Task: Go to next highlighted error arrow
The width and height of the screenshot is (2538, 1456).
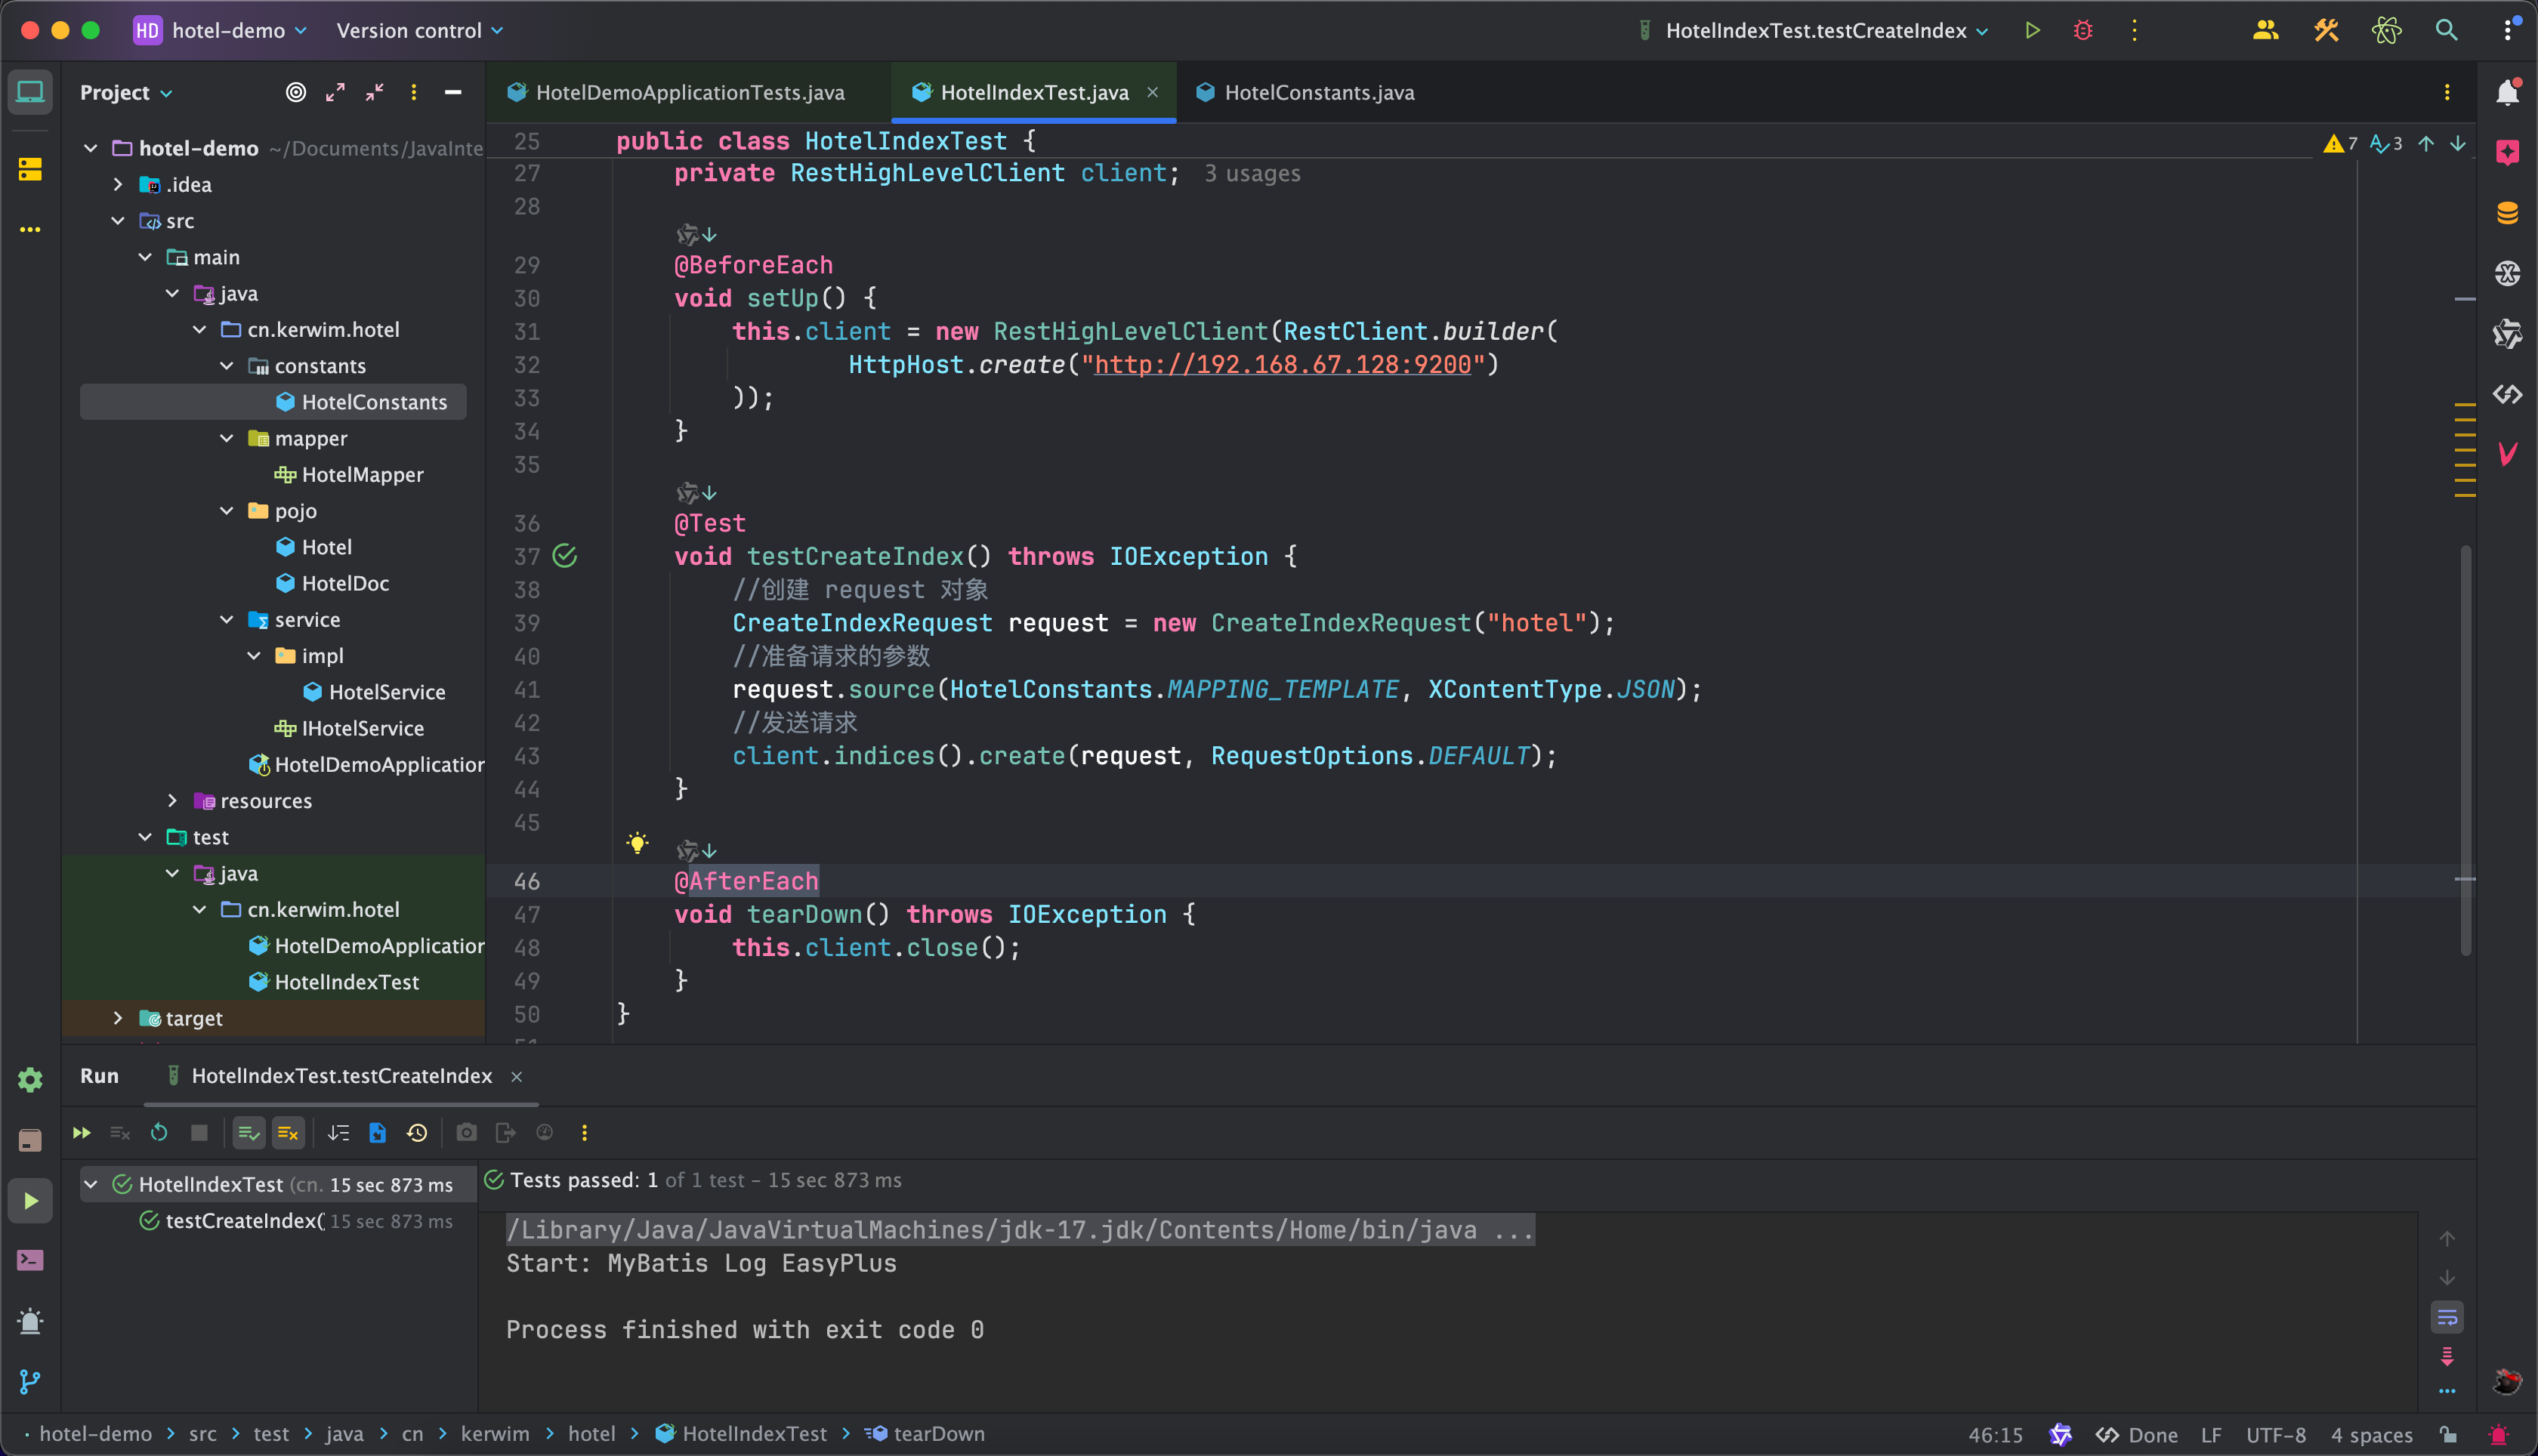Action: click(x=2457, y=143)
